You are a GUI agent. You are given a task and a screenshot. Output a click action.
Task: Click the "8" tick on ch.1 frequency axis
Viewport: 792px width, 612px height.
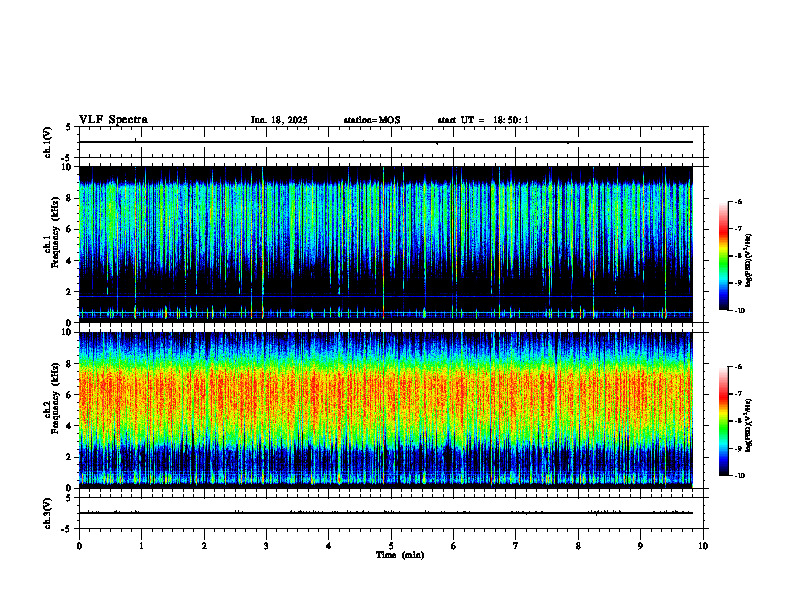pos(70,198)
